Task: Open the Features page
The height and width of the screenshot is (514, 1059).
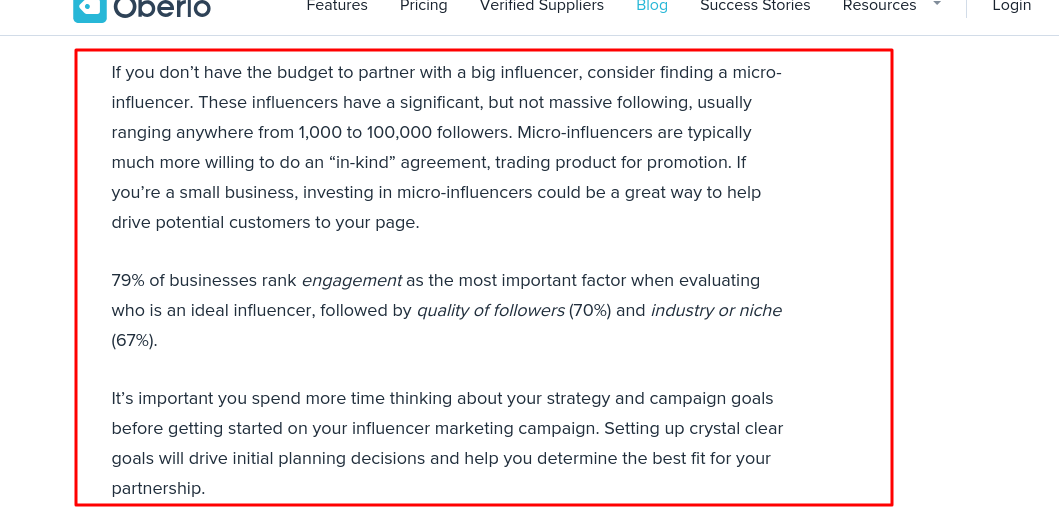Action: coord(337,6)
